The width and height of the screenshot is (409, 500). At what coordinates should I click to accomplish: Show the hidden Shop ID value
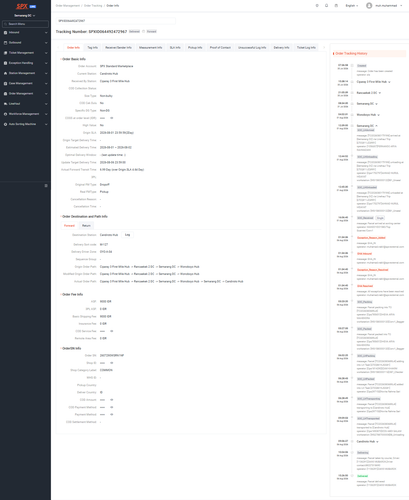112,363
